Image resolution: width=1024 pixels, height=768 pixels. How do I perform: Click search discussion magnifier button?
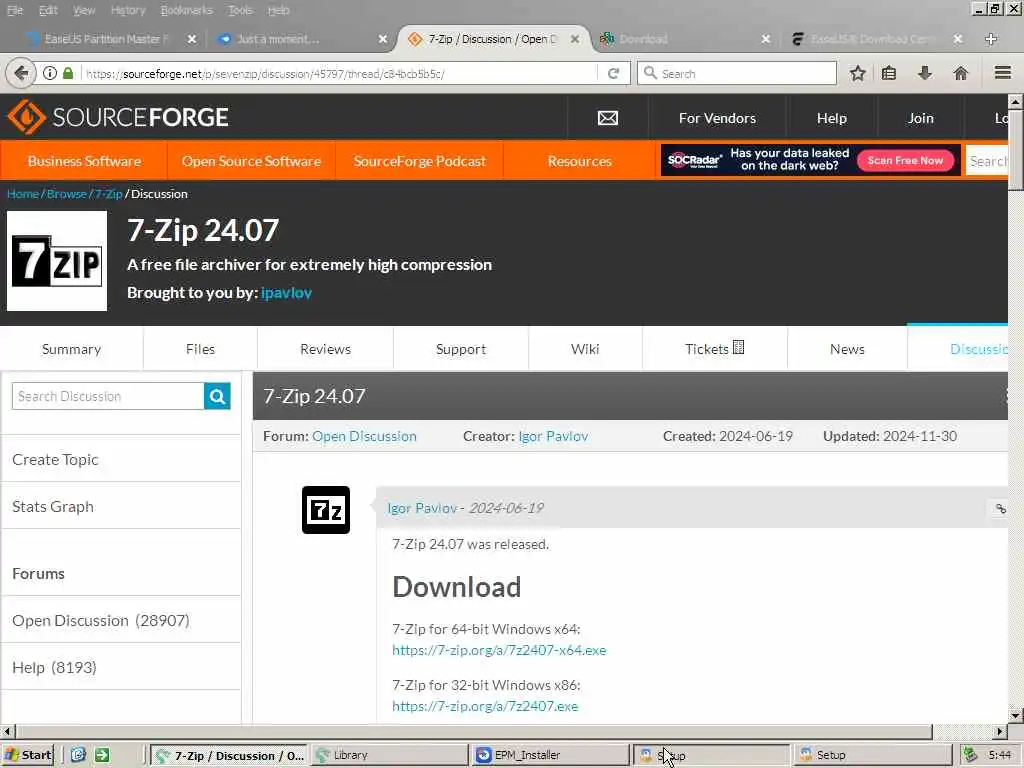coord(217,396)
